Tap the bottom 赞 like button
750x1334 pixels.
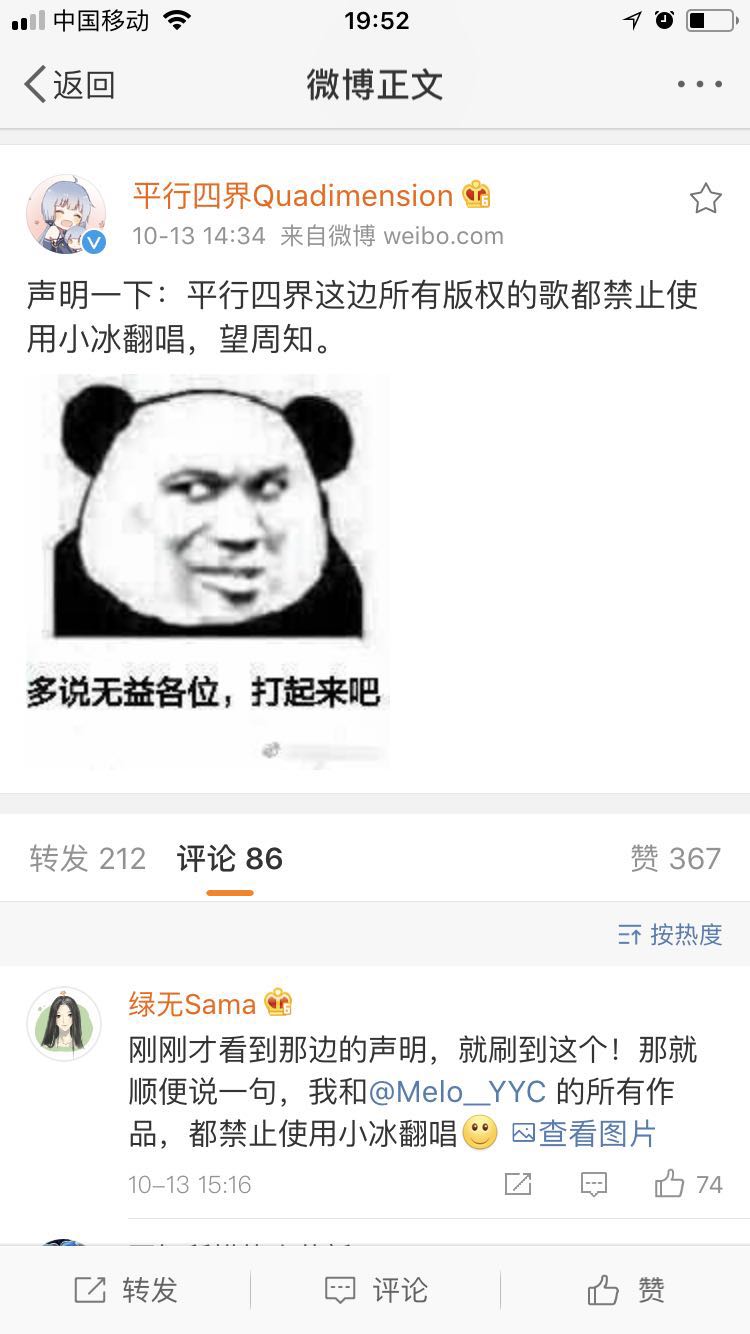625,1290
